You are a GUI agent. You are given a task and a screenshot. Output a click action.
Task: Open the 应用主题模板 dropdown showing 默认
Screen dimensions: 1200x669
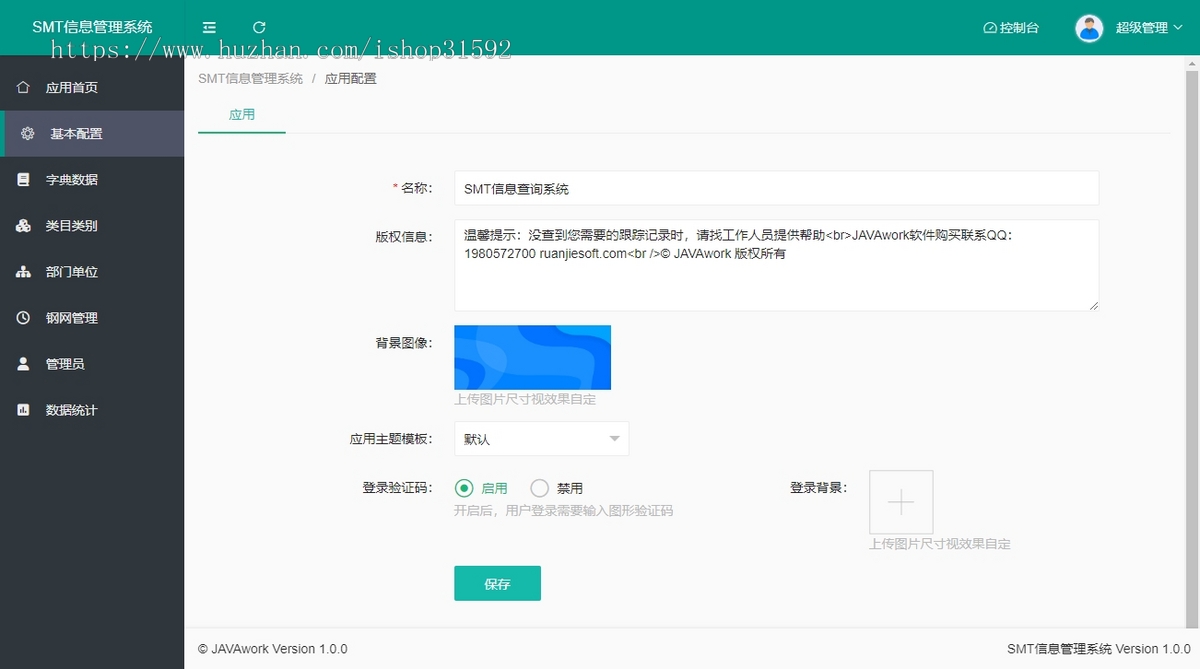[541, 438]
